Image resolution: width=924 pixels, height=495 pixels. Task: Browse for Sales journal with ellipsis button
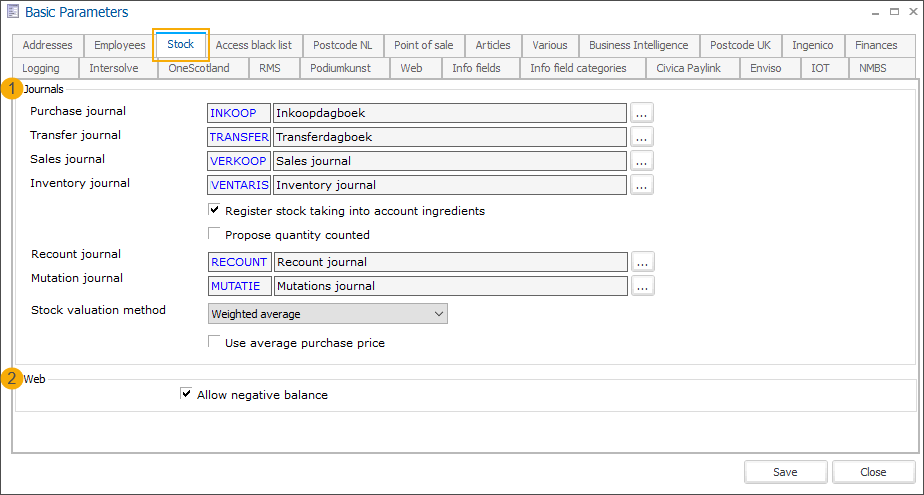point(642,161)
